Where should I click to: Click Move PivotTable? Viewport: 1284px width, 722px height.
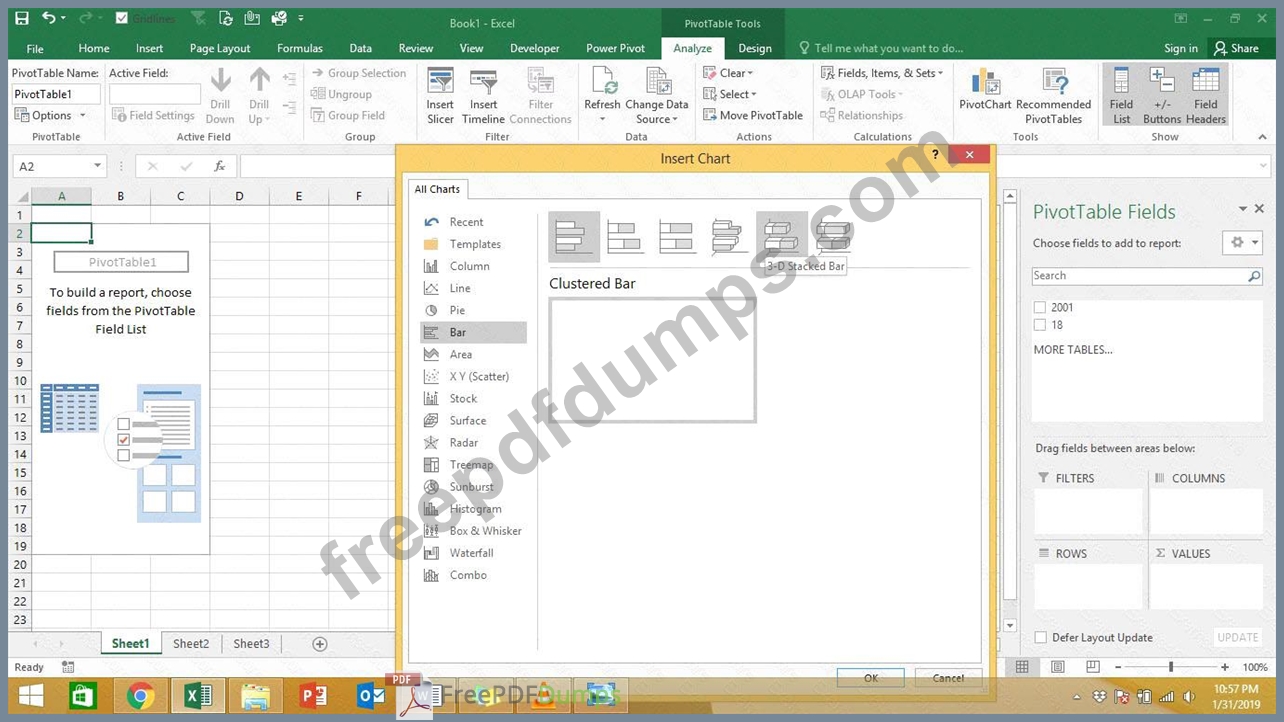(753, 115)
